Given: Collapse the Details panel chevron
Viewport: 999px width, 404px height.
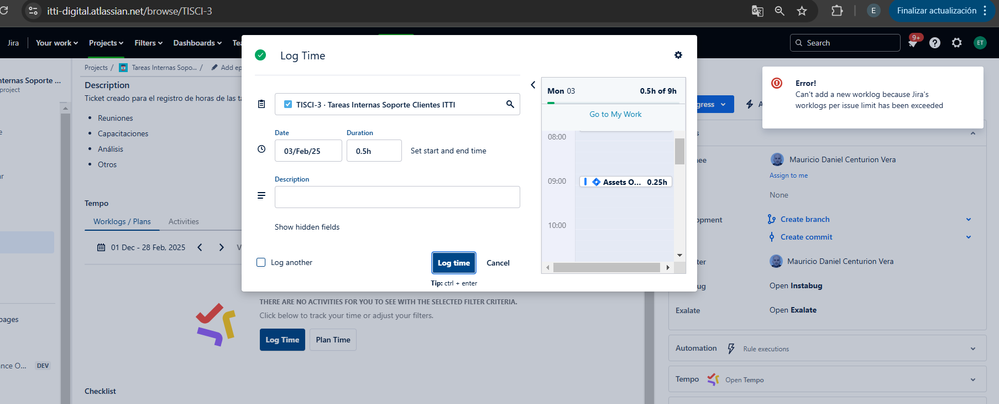Looking at the screenshot, I should (x=973, y=133).
